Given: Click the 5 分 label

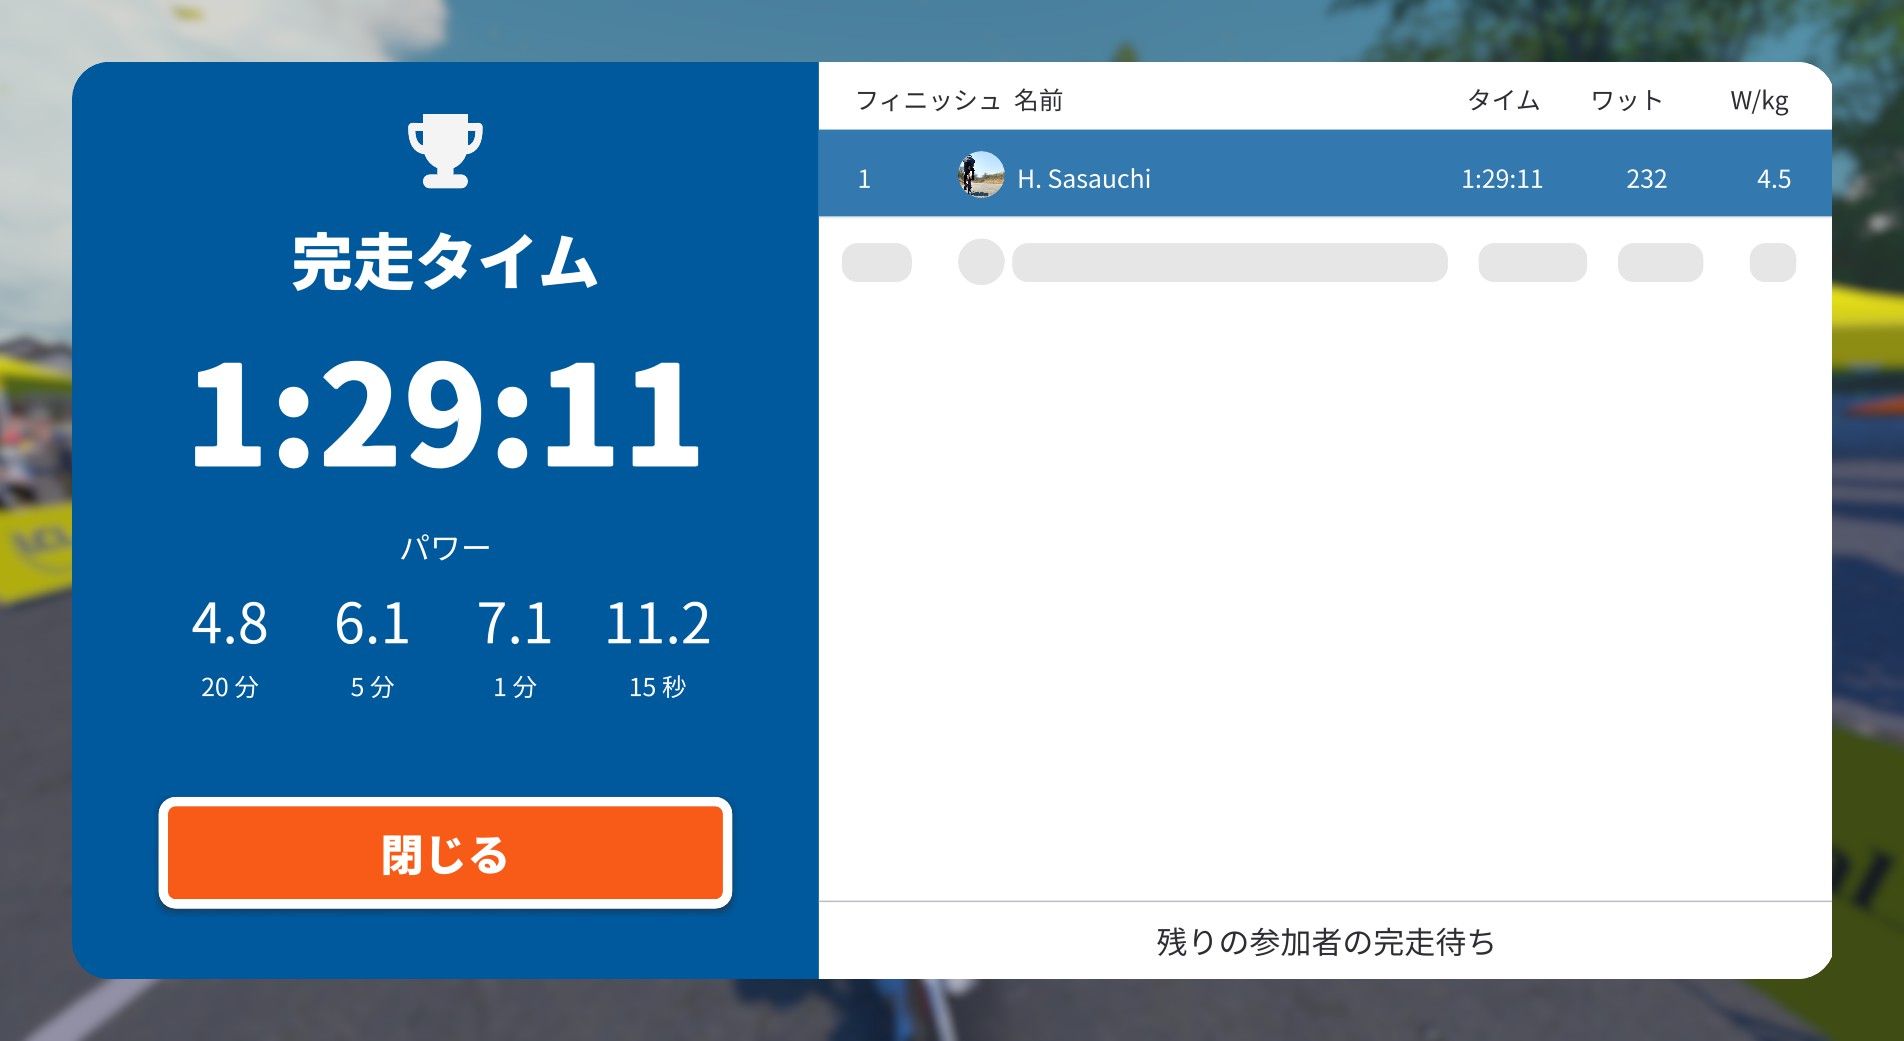Looking at the screenshot, I should tap(372, 687).
